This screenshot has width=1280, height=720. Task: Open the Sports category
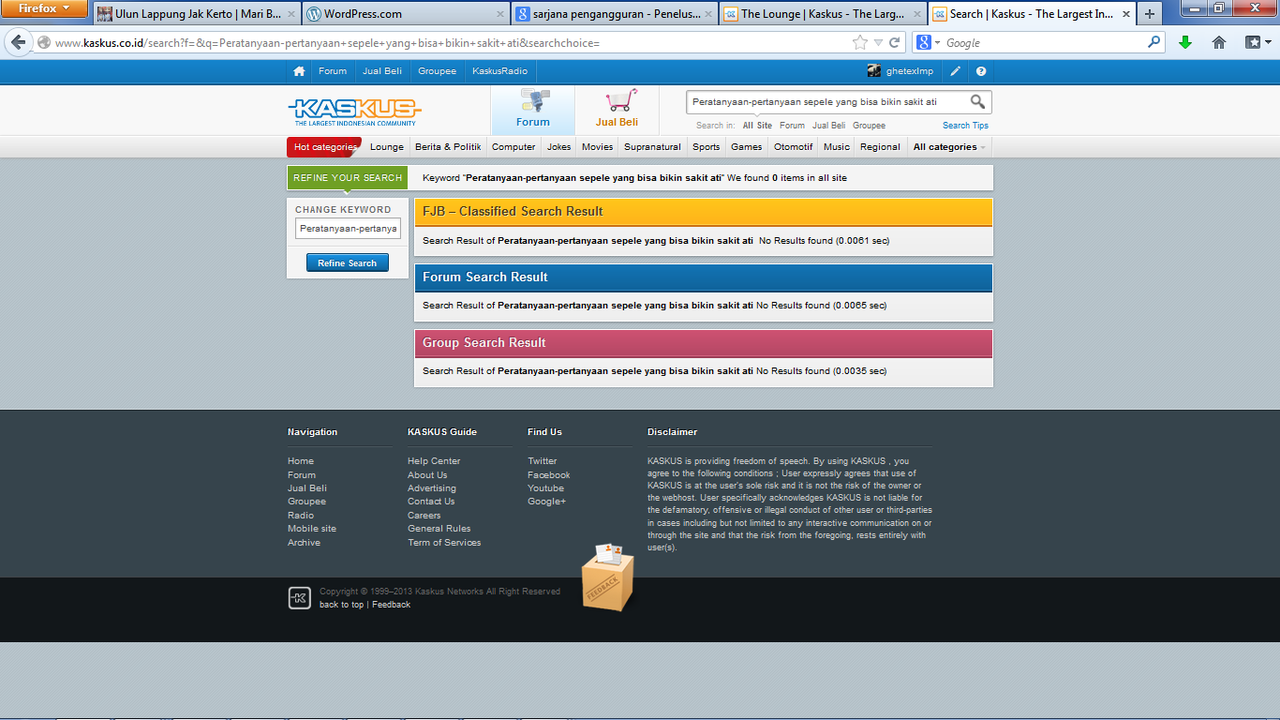(x=706, y=147)
